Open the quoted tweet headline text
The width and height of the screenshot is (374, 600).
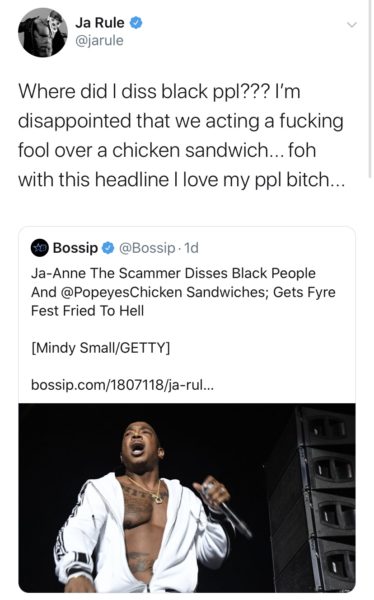point(183,292)
